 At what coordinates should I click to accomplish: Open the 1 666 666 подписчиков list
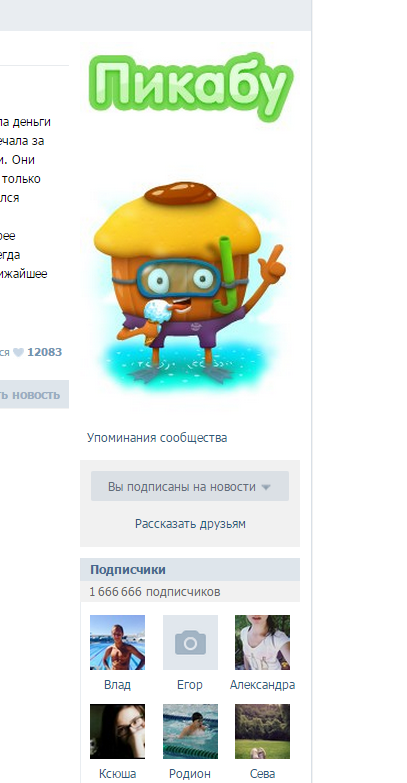coord(155,592)
